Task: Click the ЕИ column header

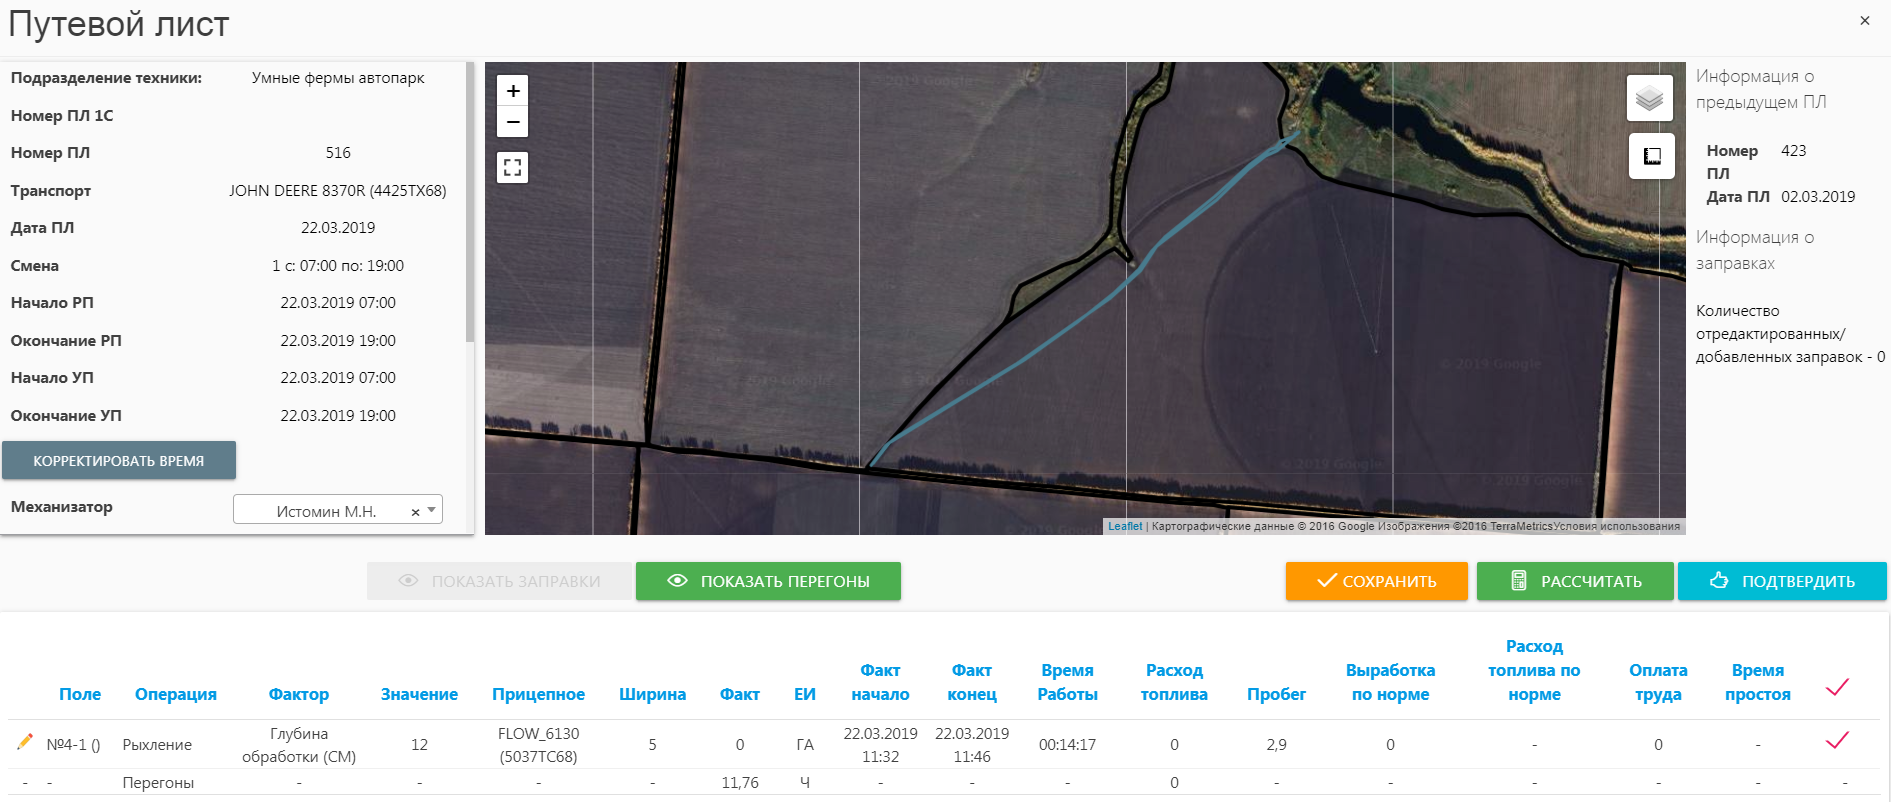Action: point(805,694)
